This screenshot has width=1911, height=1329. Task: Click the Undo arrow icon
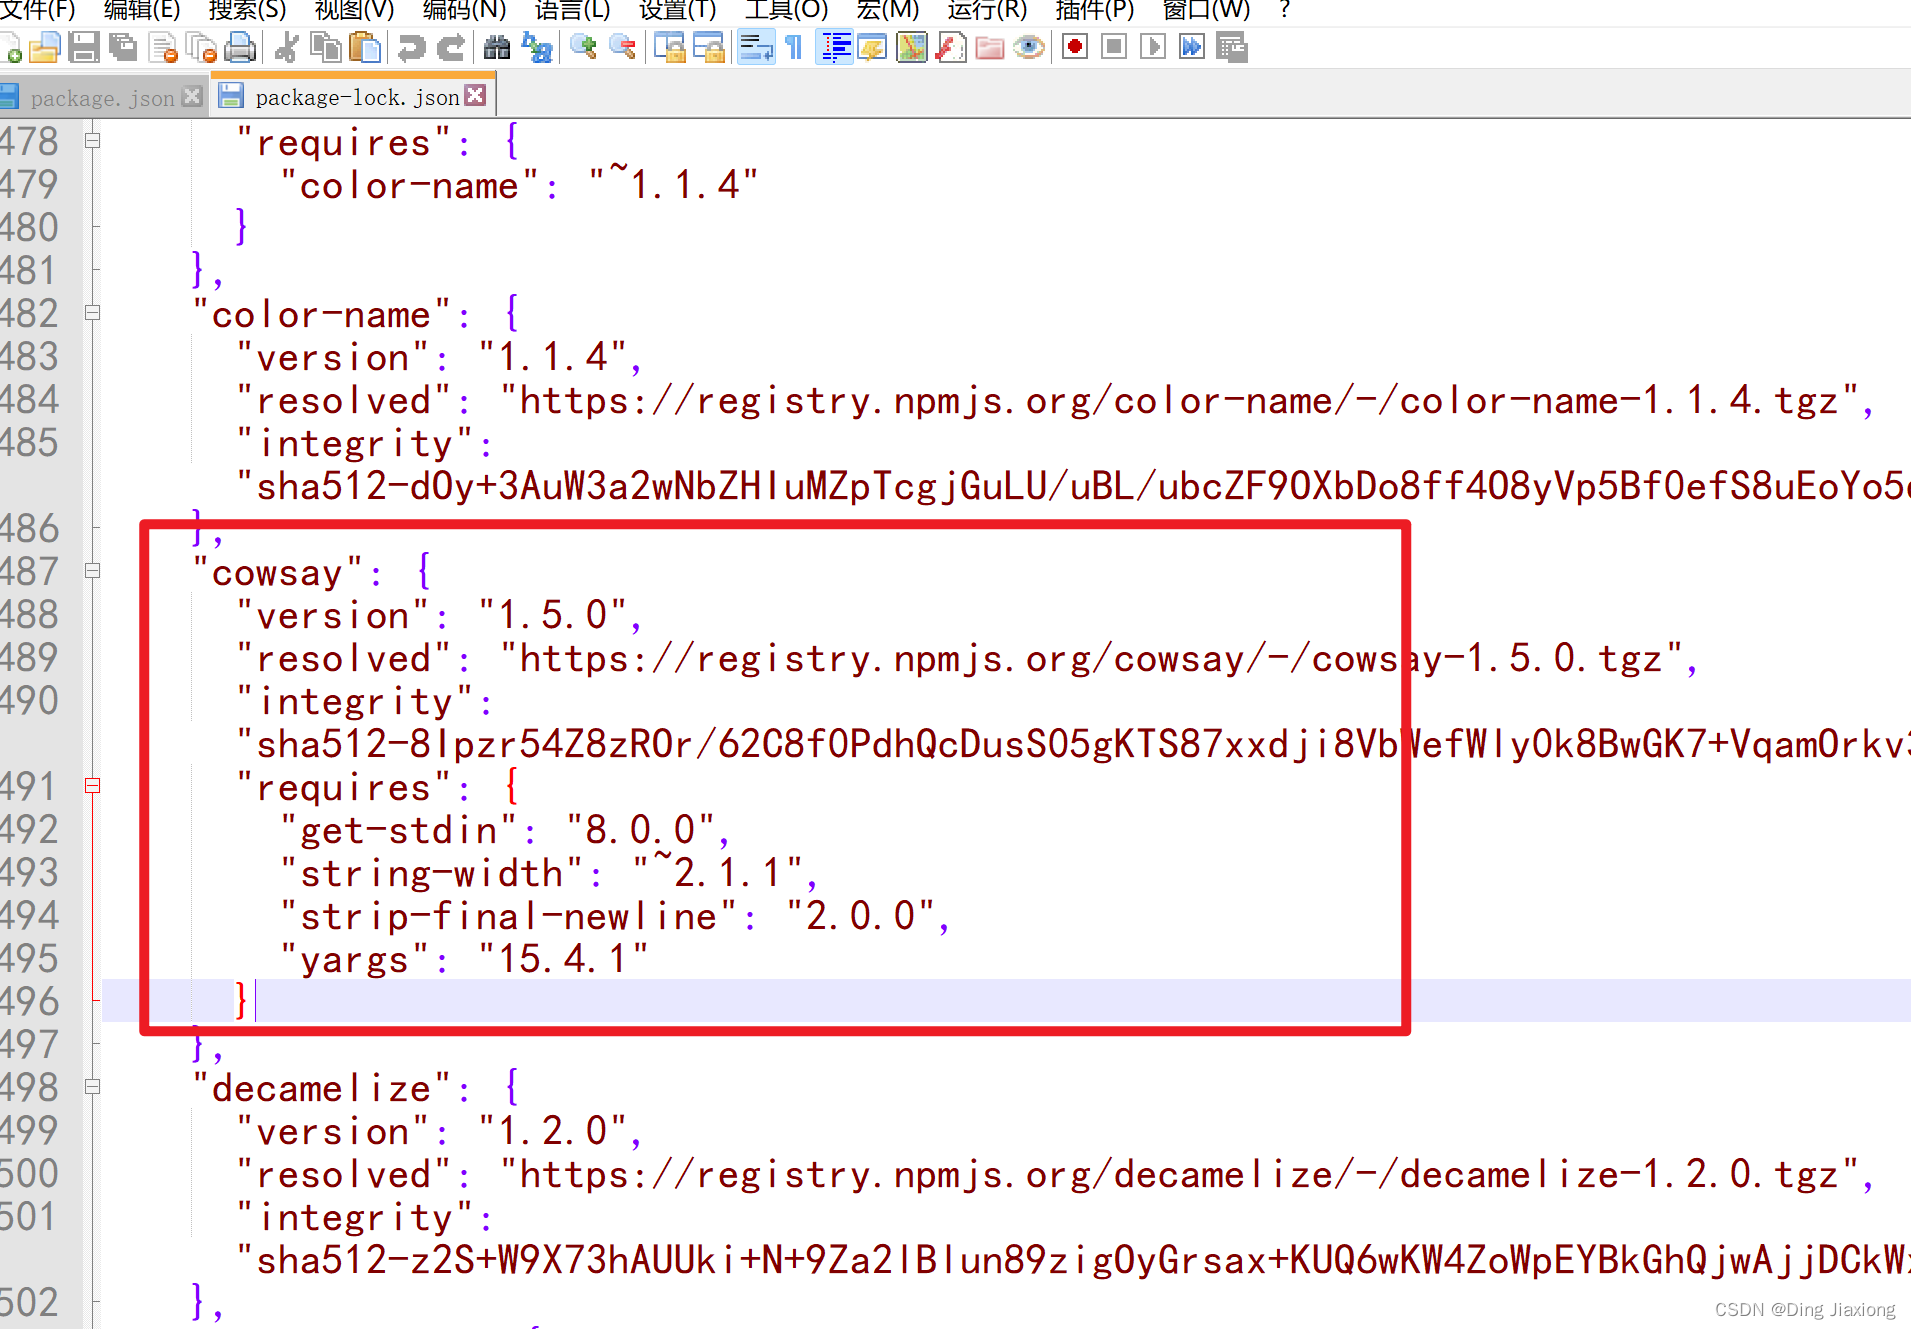point(411,47)
